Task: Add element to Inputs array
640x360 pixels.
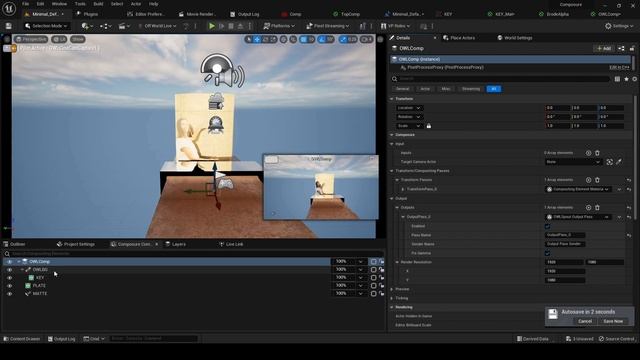Action: tap(588, 153)
